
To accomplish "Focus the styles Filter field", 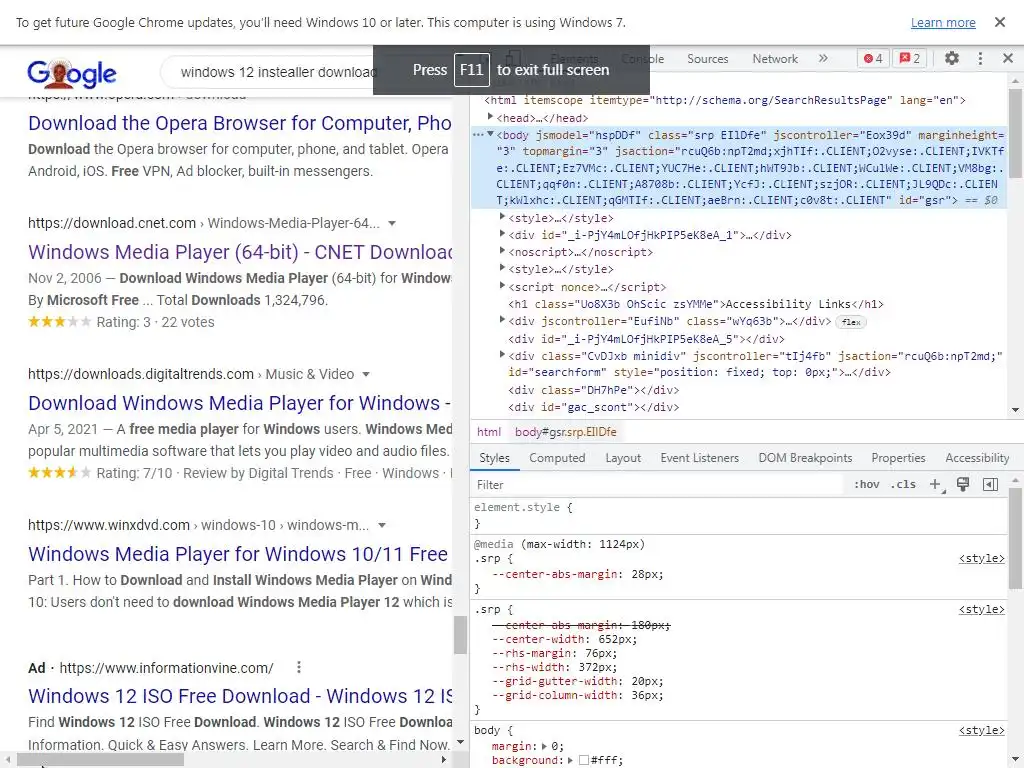I will (658, 485).
